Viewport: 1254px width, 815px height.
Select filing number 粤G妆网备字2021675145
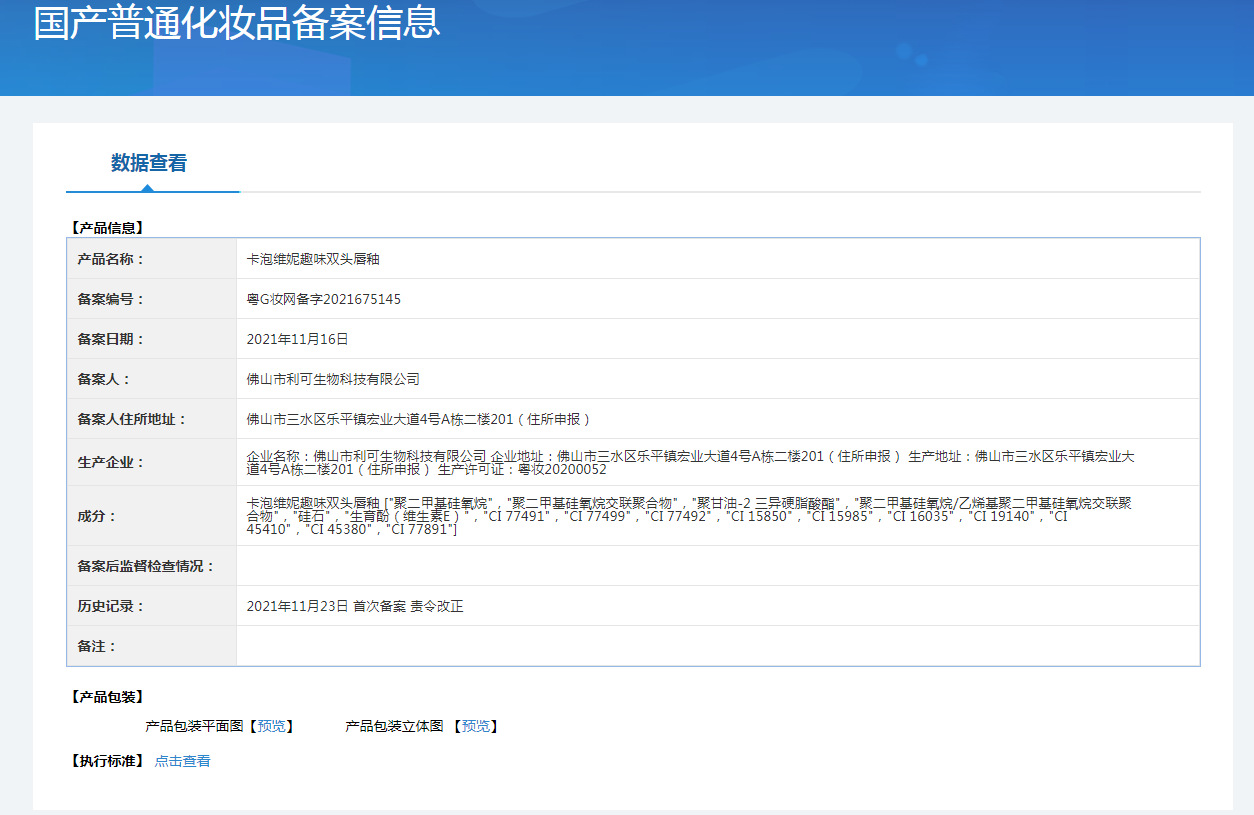[x=324, y=299]
